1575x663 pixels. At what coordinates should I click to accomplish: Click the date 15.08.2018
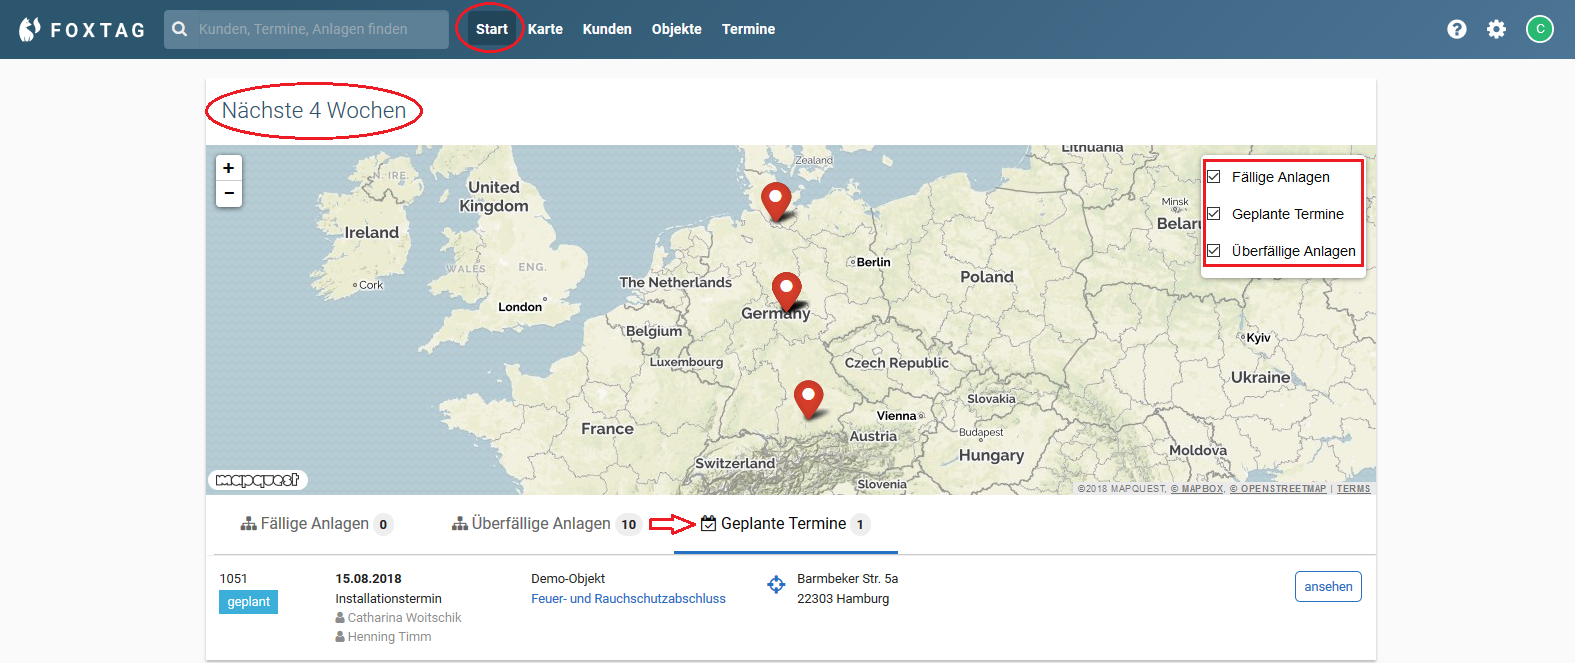368,579
